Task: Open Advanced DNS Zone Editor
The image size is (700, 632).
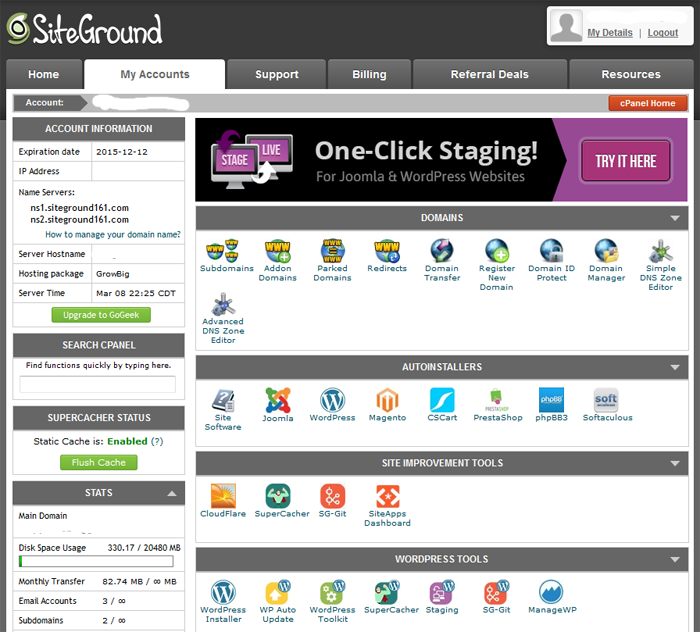Action: coord(223,318)
